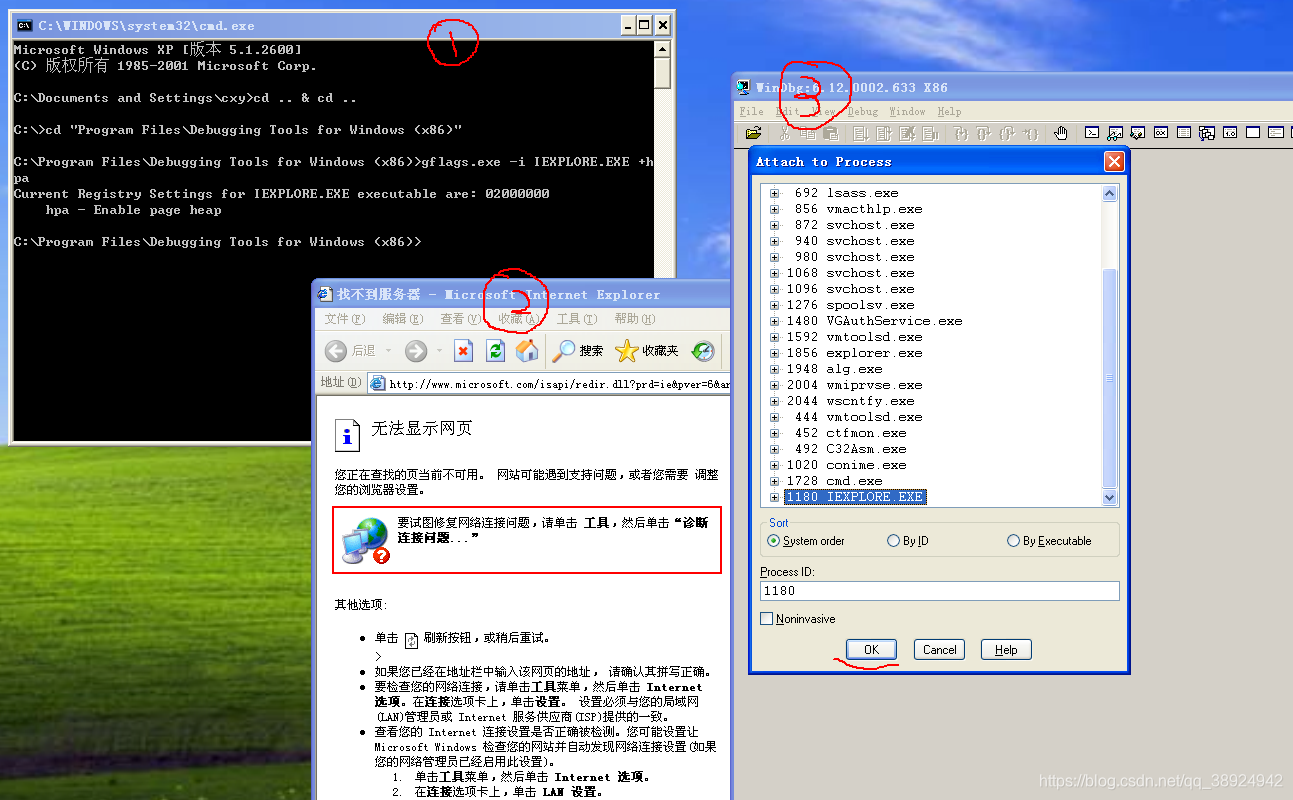Image resolution: width=1293 pixels, height=800 pixels.
Task: Click the WinDbg breakpoint hand icon
Action: pos(1061,133)
